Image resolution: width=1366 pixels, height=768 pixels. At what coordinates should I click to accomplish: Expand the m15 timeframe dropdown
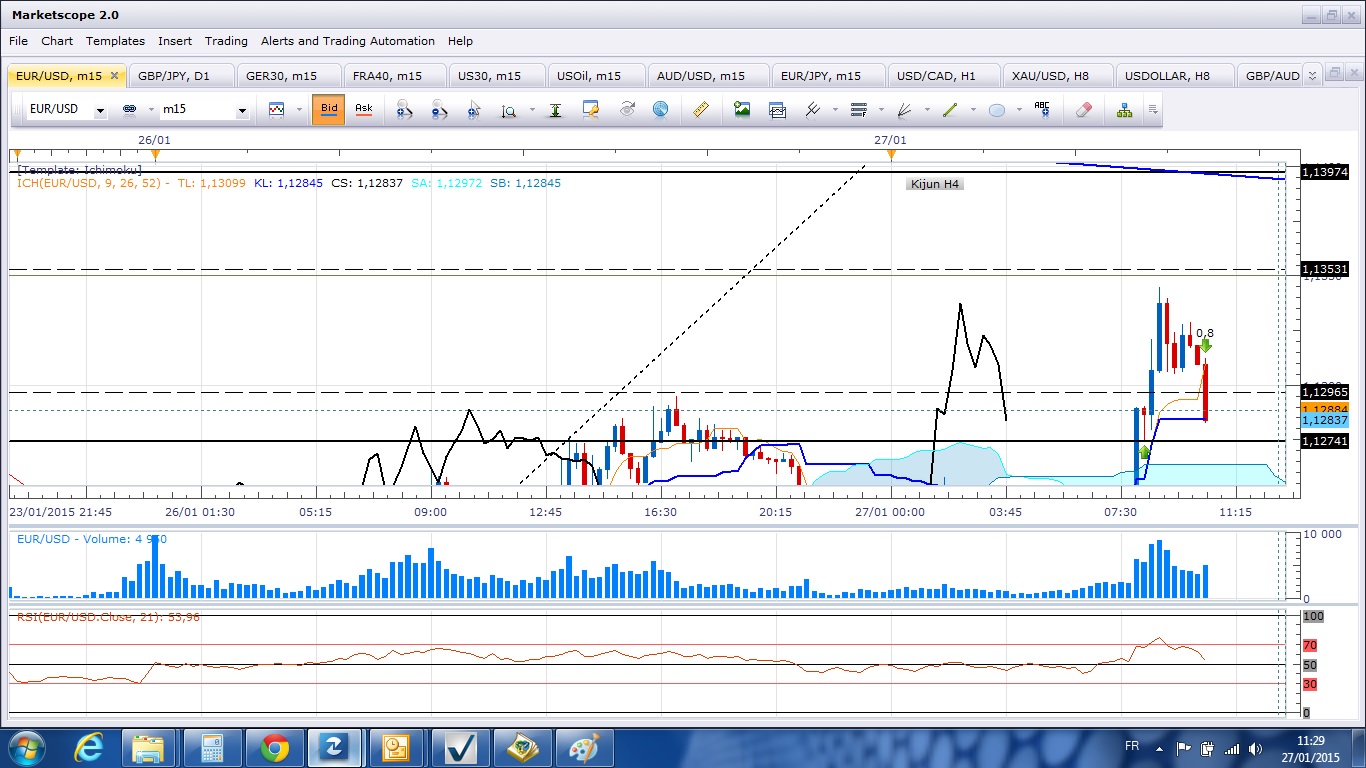coord(241,111)
